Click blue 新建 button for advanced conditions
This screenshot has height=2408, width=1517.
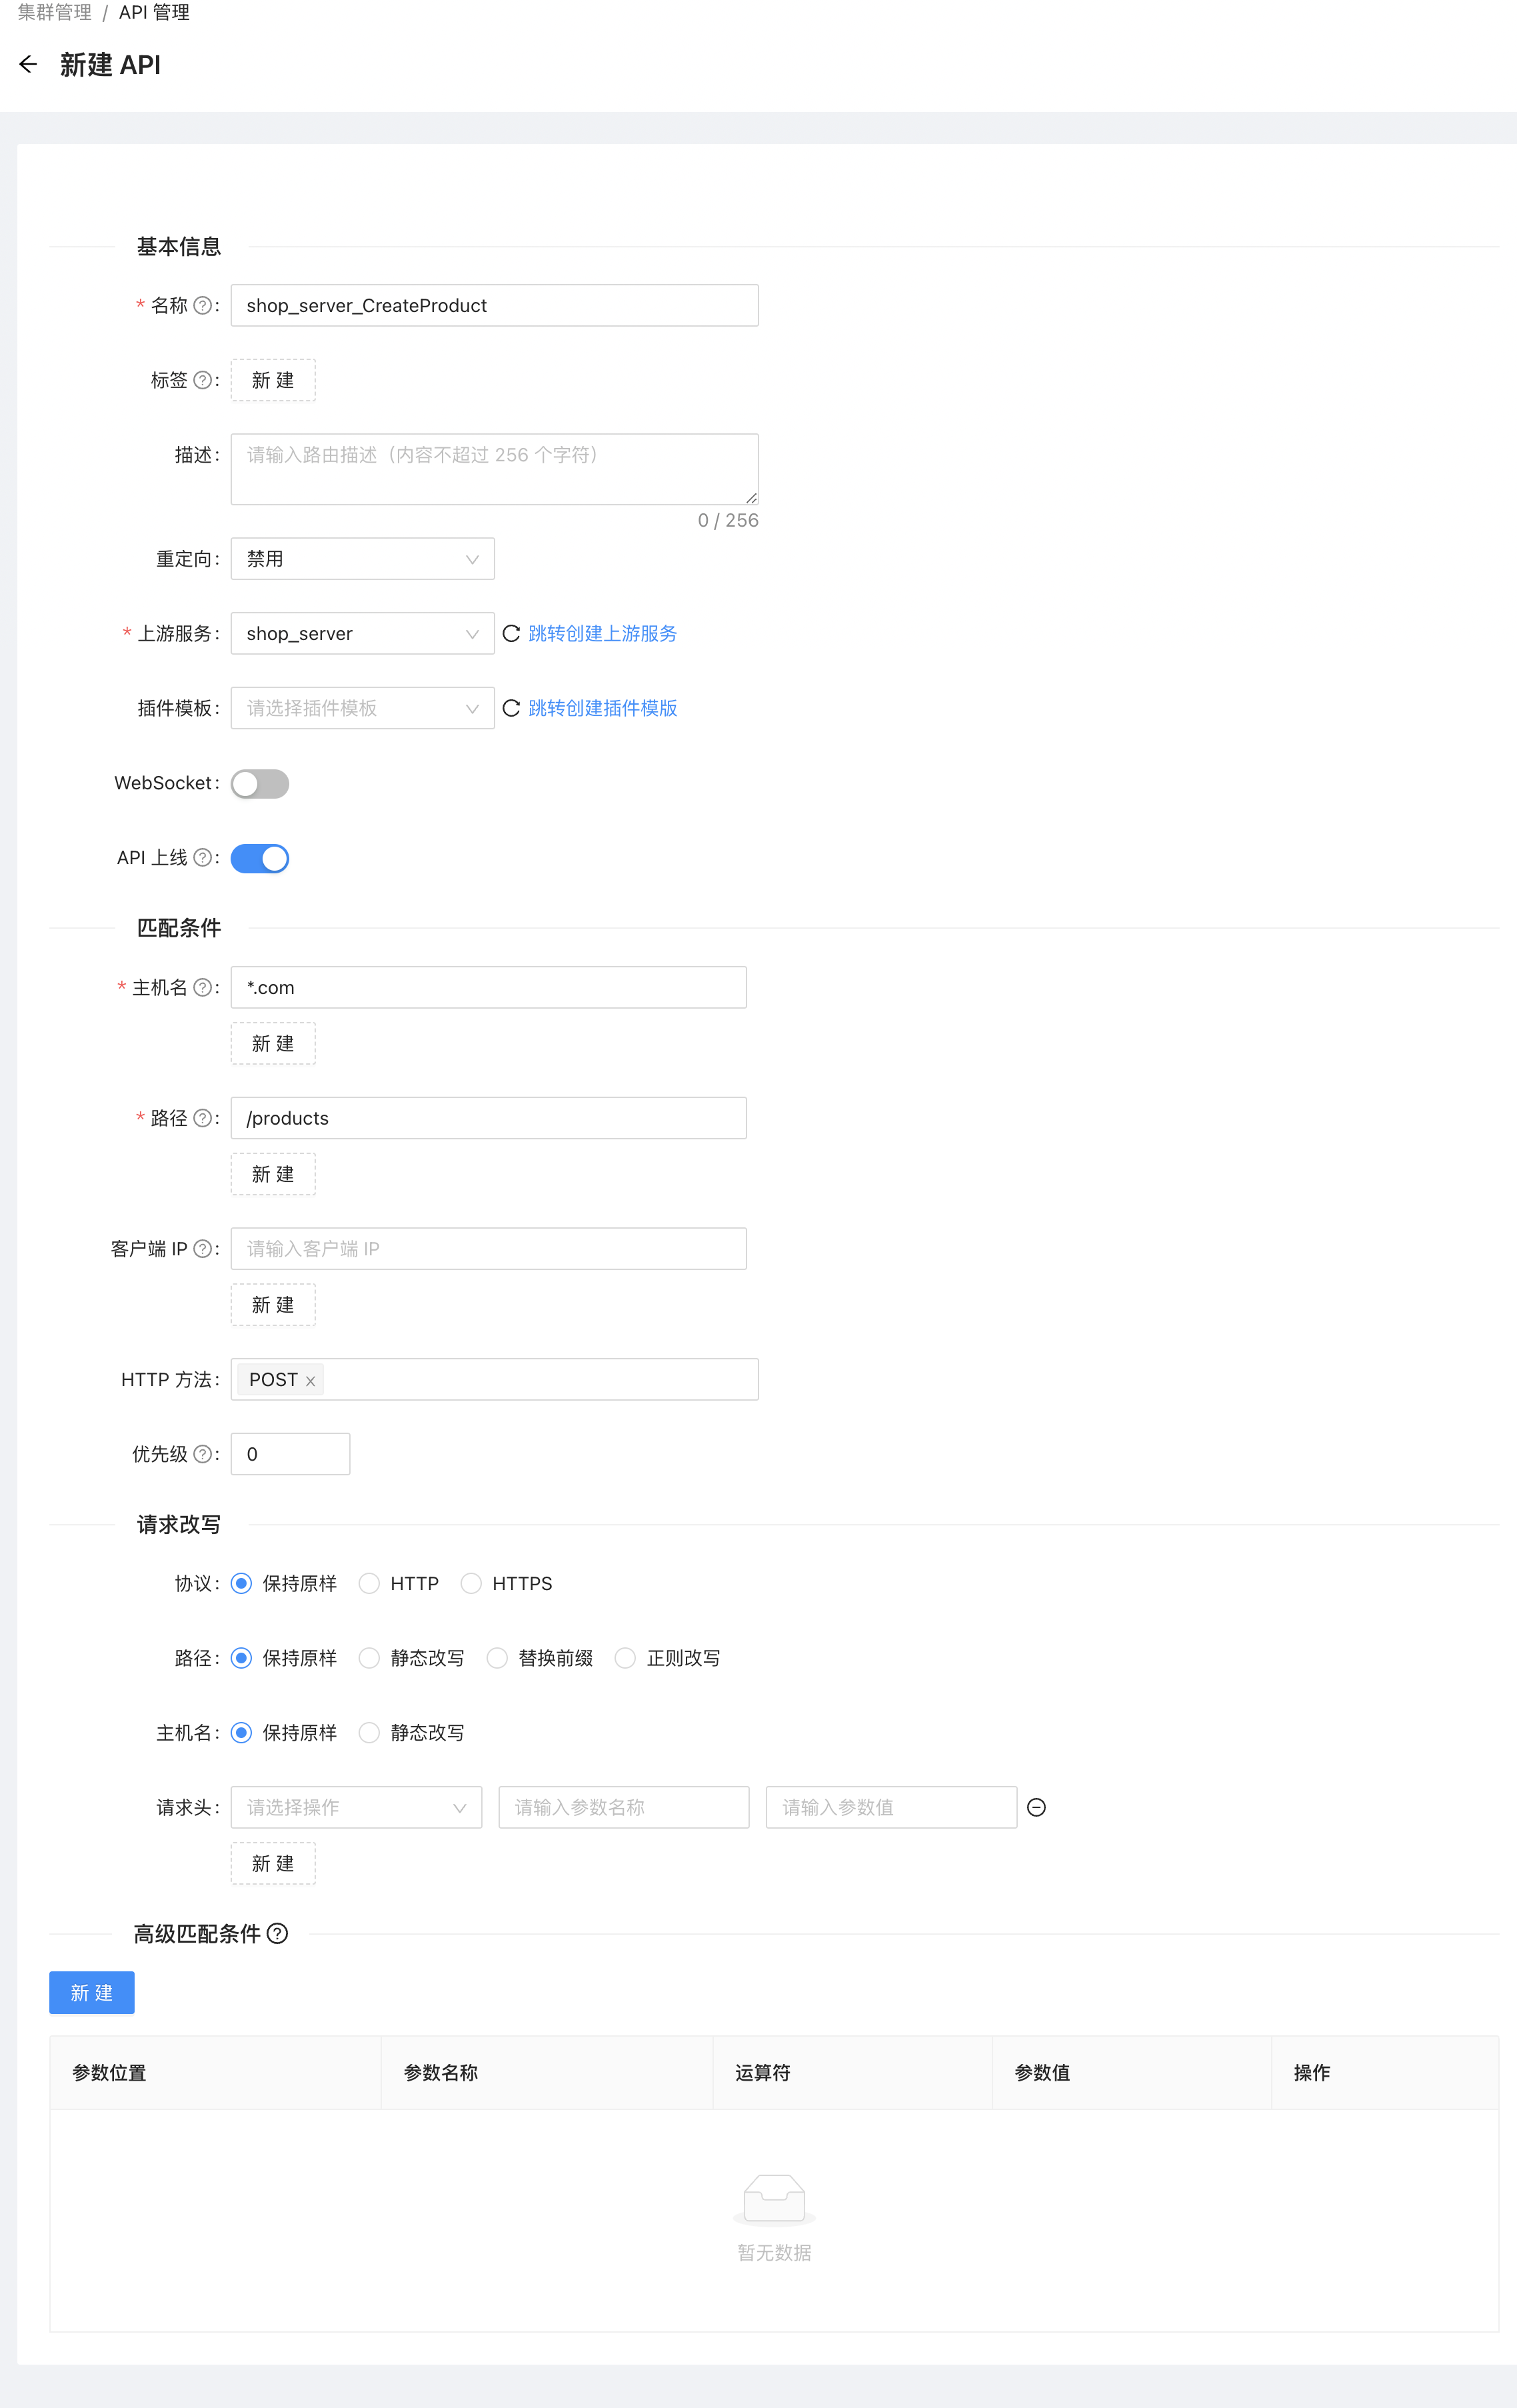pos(92,1993)
